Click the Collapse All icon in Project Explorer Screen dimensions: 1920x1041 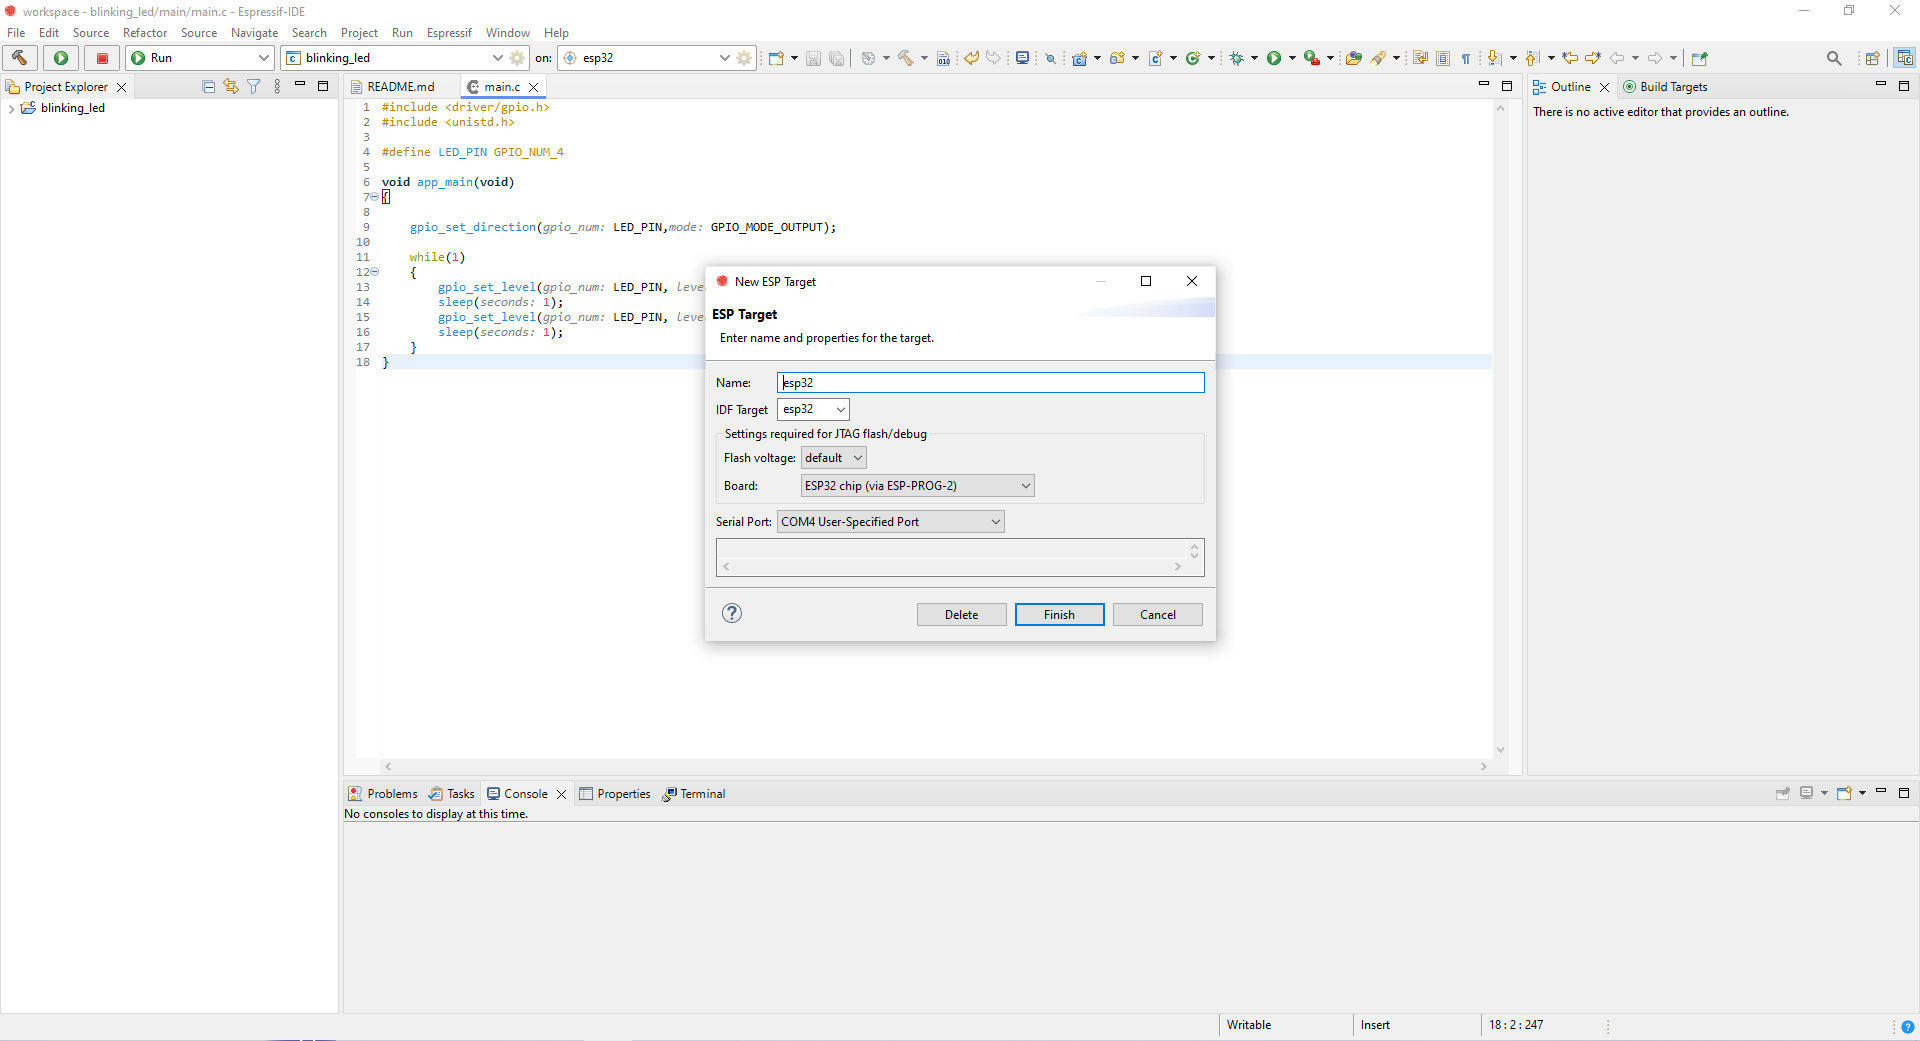[x=208, y=87]
